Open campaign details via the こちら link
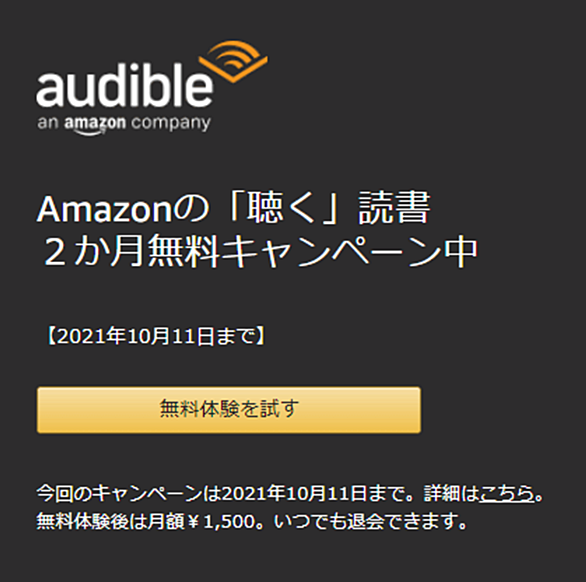 pos(507,493)
